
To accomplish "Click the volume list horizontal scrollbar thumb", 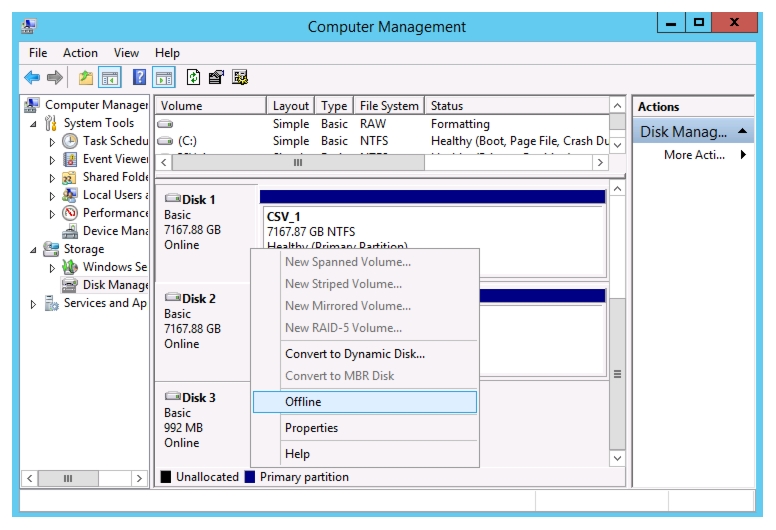I will 298,162.
